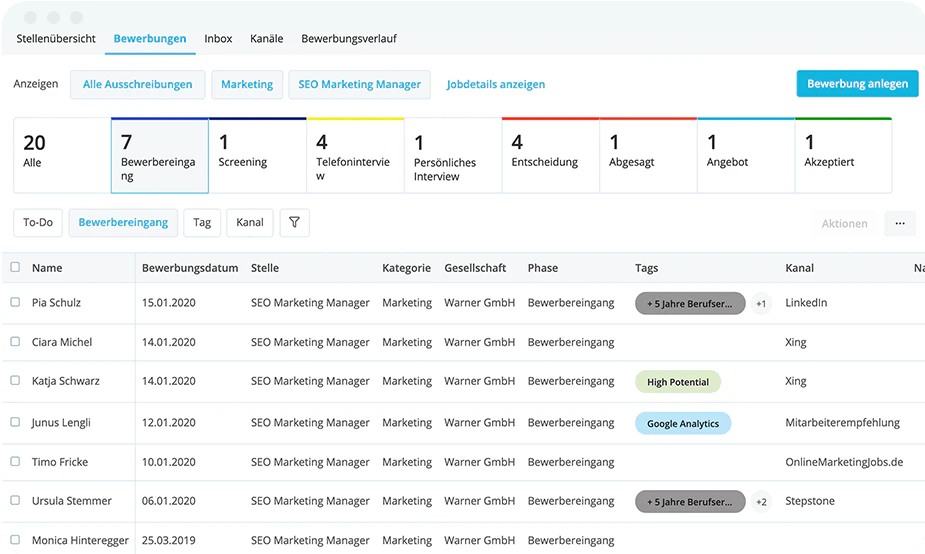Select Junus Lengli row checkbox
The width and height of the screenshot is (925, 554).
click(15, 422)
